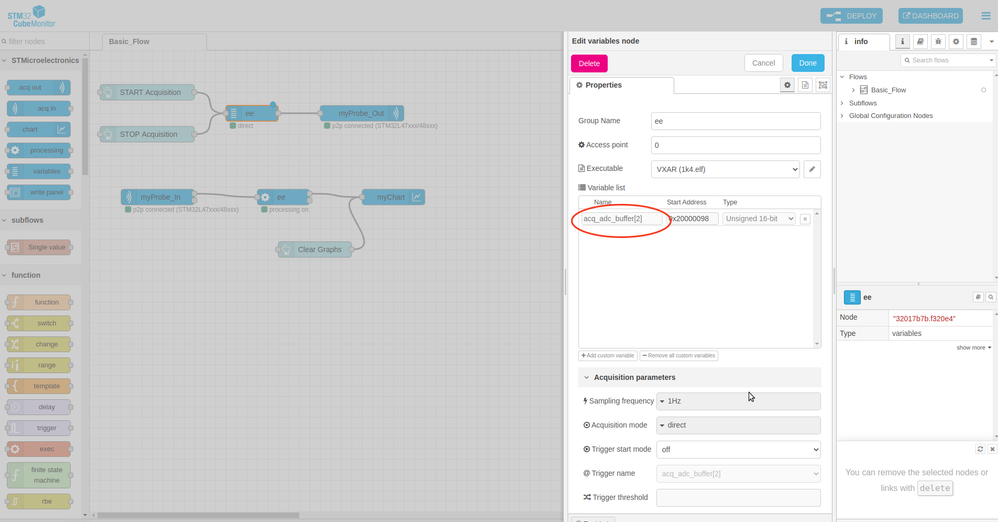Screen dimensions: 998x522
Task: Open the hamburger main menu
Action: tap(985, 16)
